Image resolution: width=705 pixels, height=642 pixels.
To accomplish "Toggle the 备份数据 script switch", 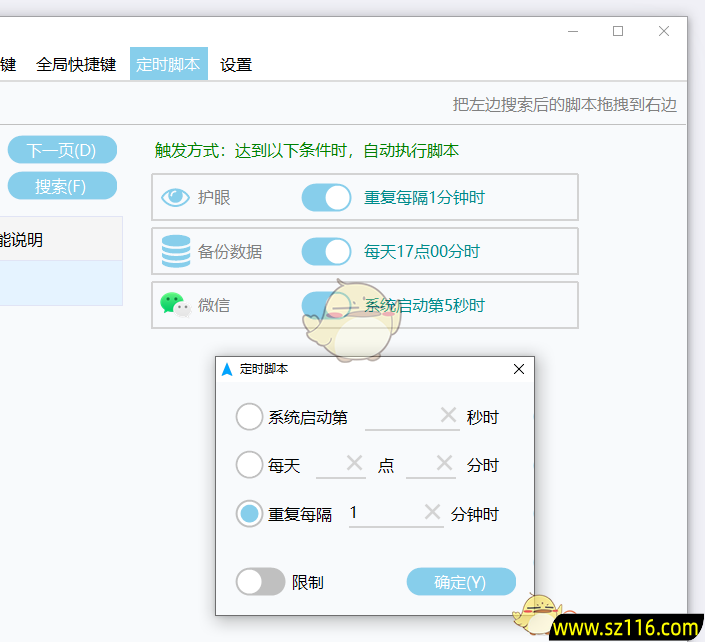I will point(326,251).
